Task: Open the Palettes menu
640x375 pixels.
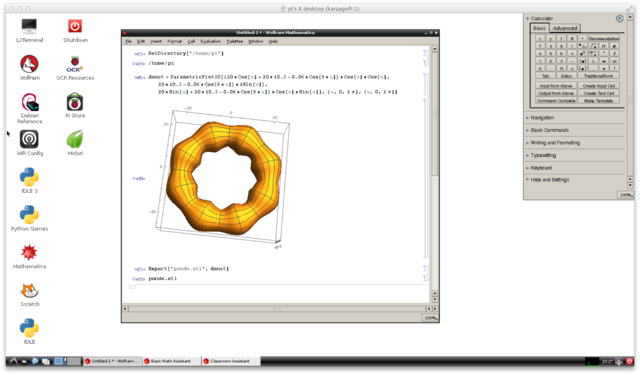Action: point(235,41)
